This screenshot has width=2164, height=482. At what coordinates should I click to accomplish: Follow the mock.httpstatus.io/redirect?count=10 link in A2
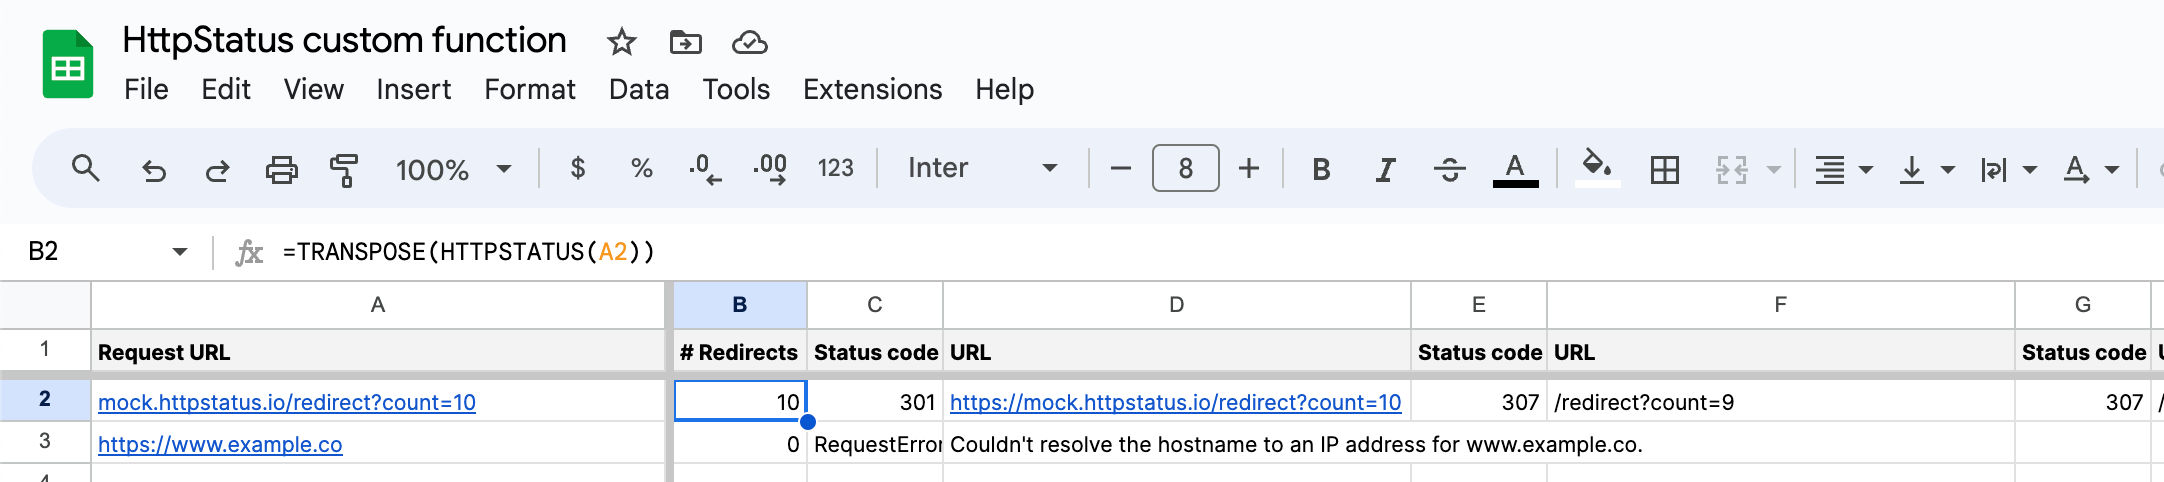(x=287, y=402)
